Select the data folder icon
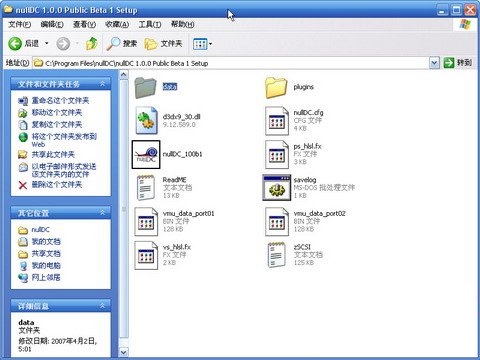Viewport: 480px width, 360px height. click(145, 87)
